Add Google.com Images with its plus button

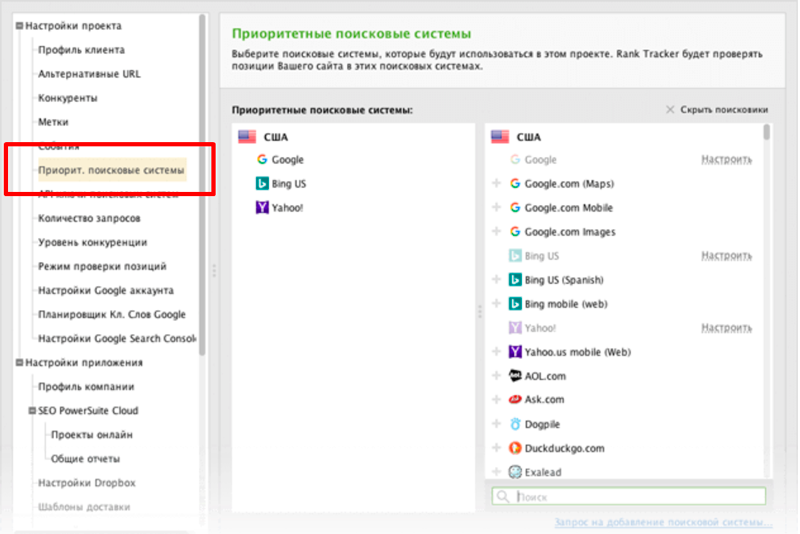[x=496, y=231]
